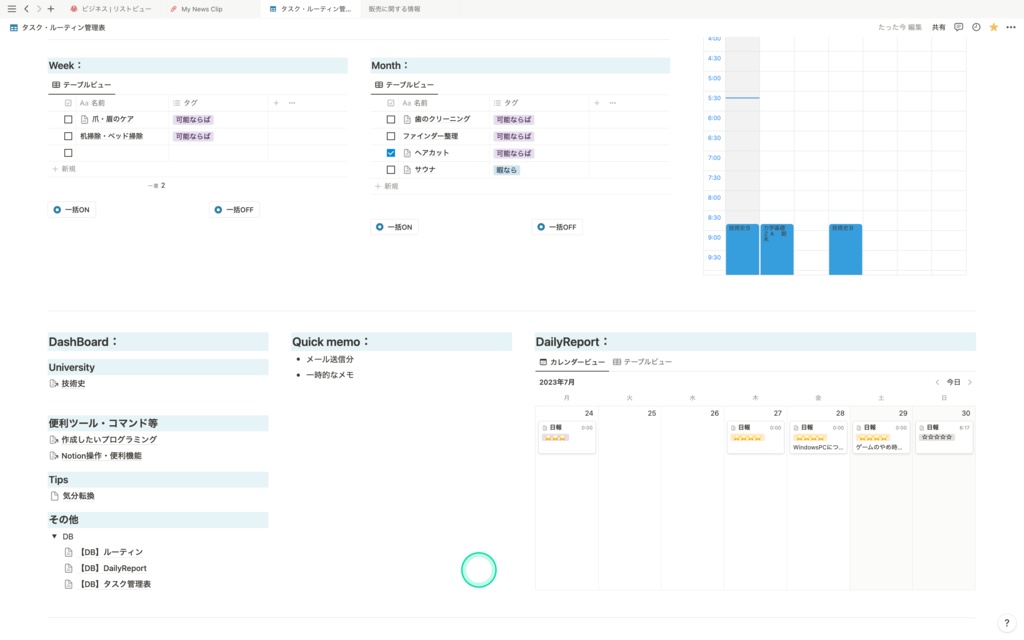Go to next month in DailyReport calendar
The width and height of the screenshot is (1024, 640).
click(970, 382)
